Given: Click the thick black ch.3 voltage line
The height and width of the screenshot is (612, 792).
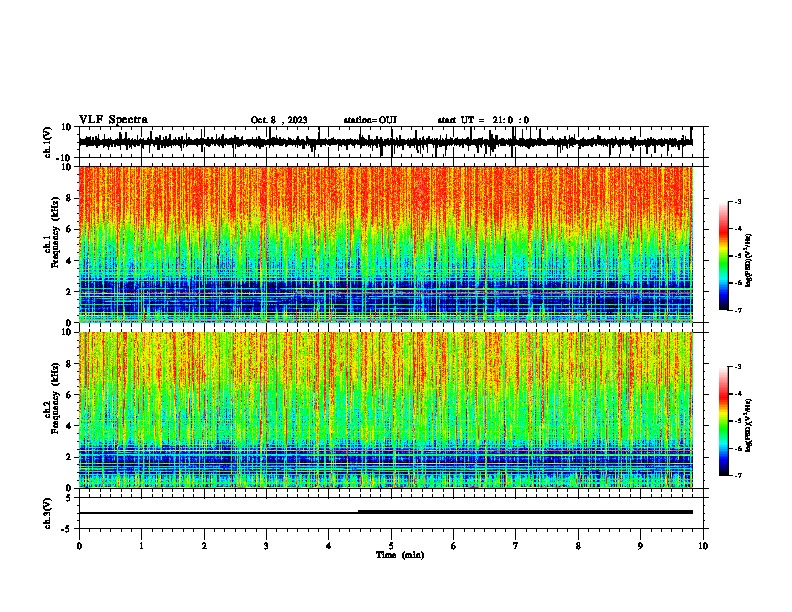Looking at the screenshot, I should point(525,512).
